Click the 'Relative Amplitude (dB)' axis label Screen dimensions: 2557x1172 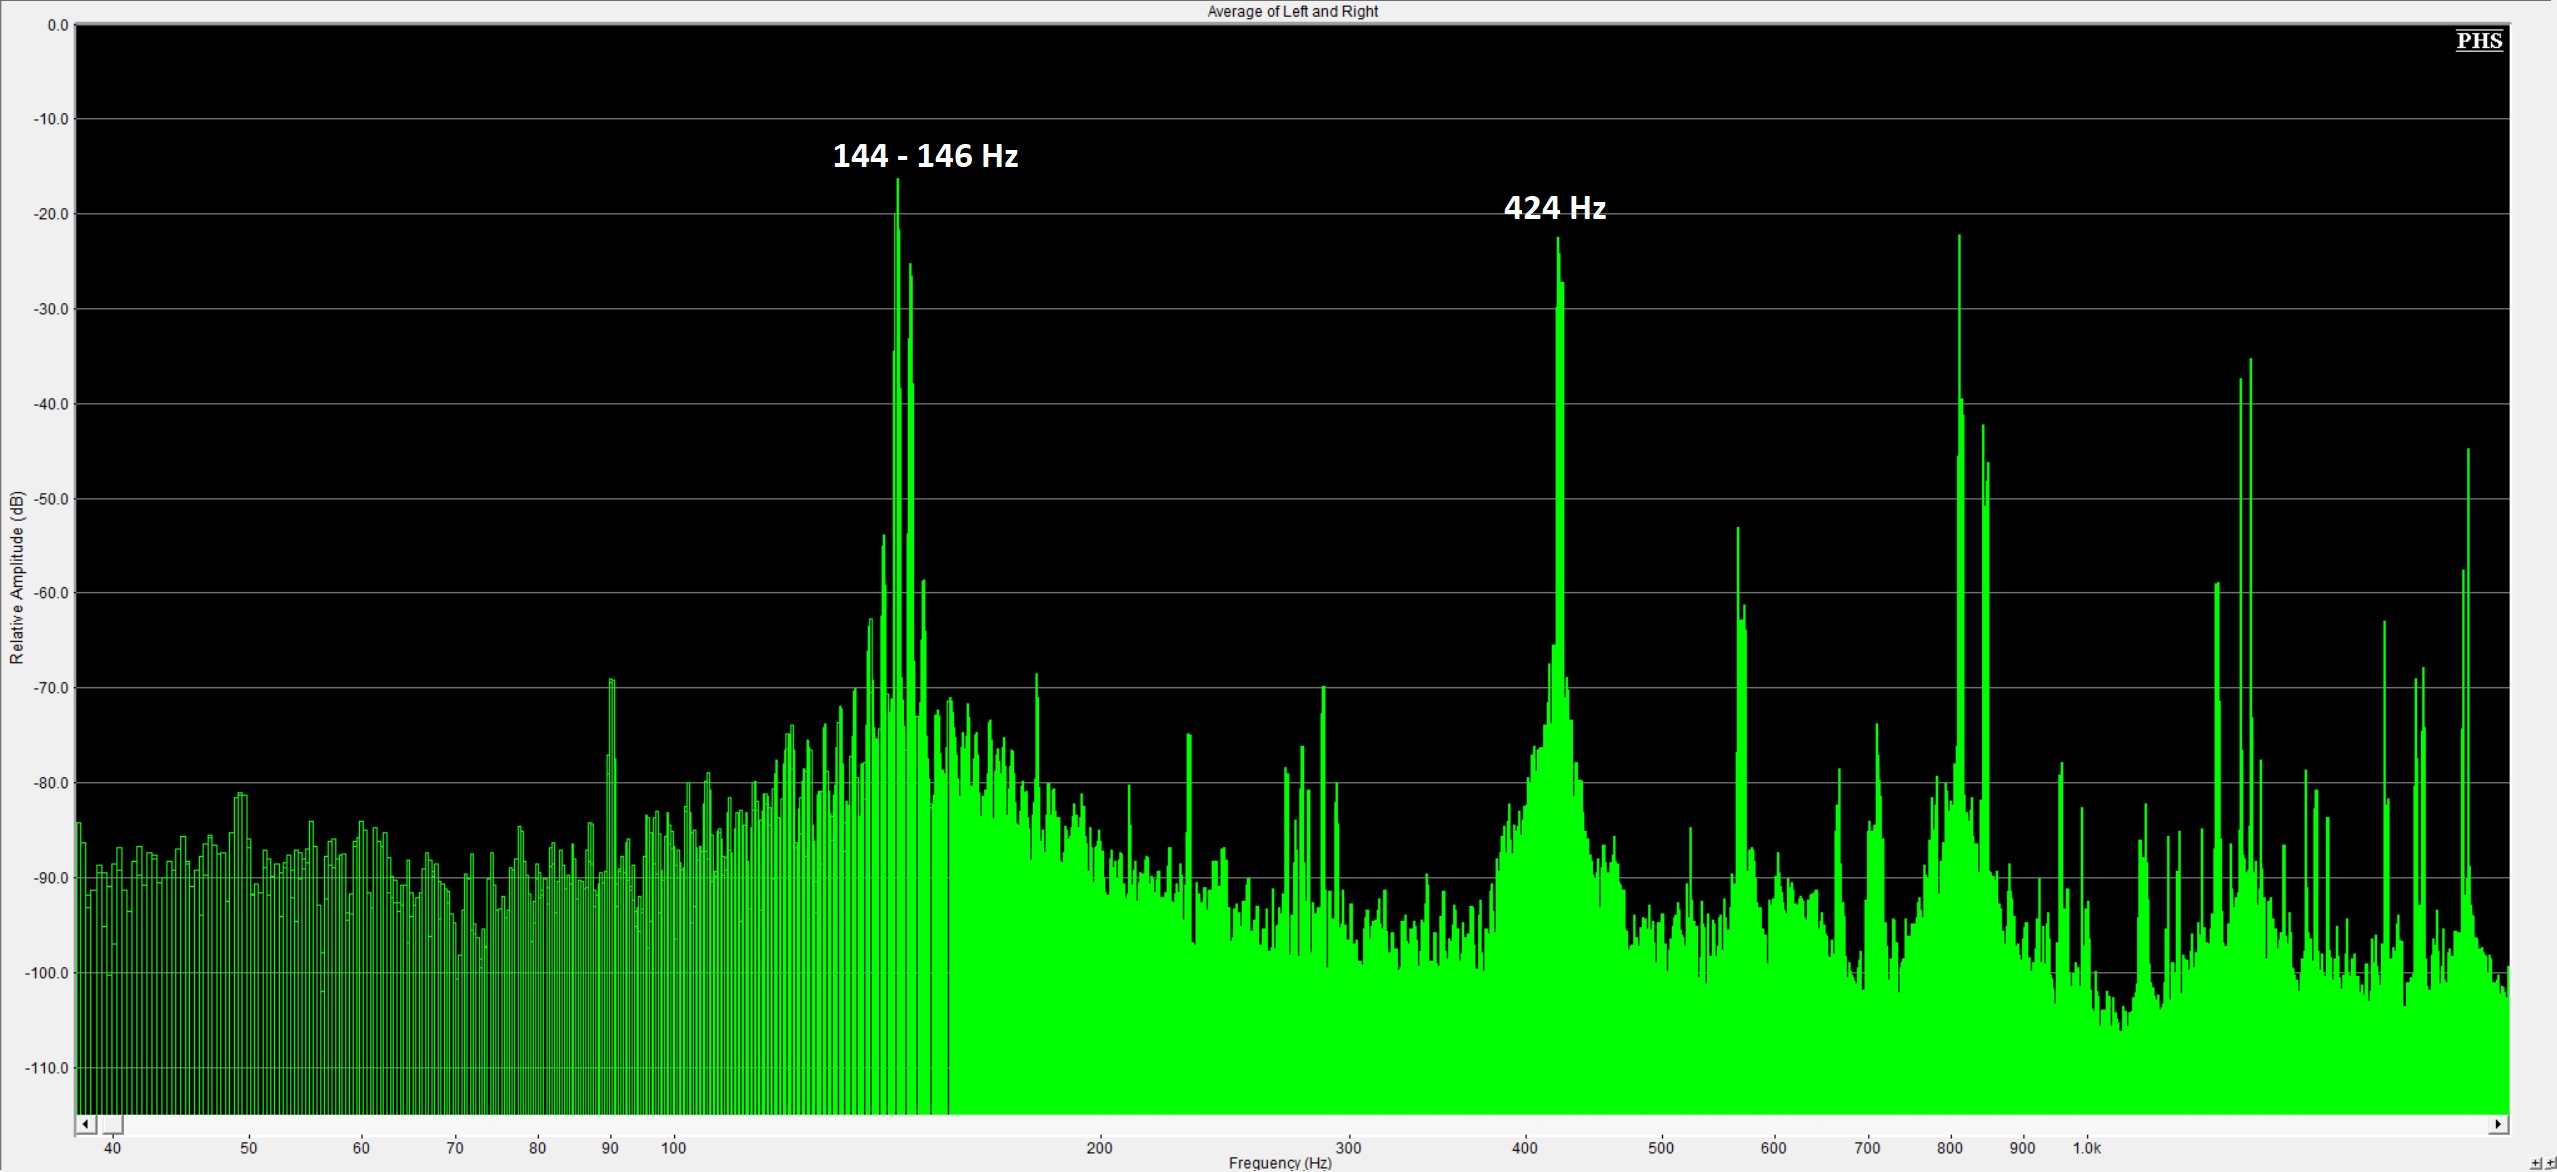(16, 577)
